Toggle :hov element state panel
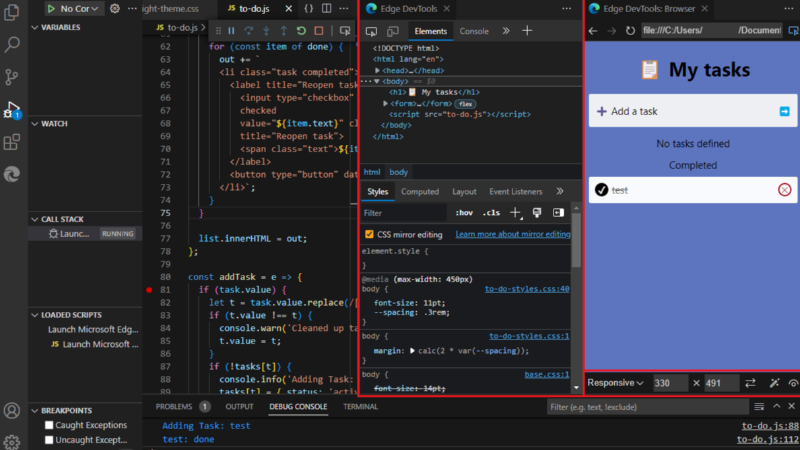800x450 pixels. (464, 213)
